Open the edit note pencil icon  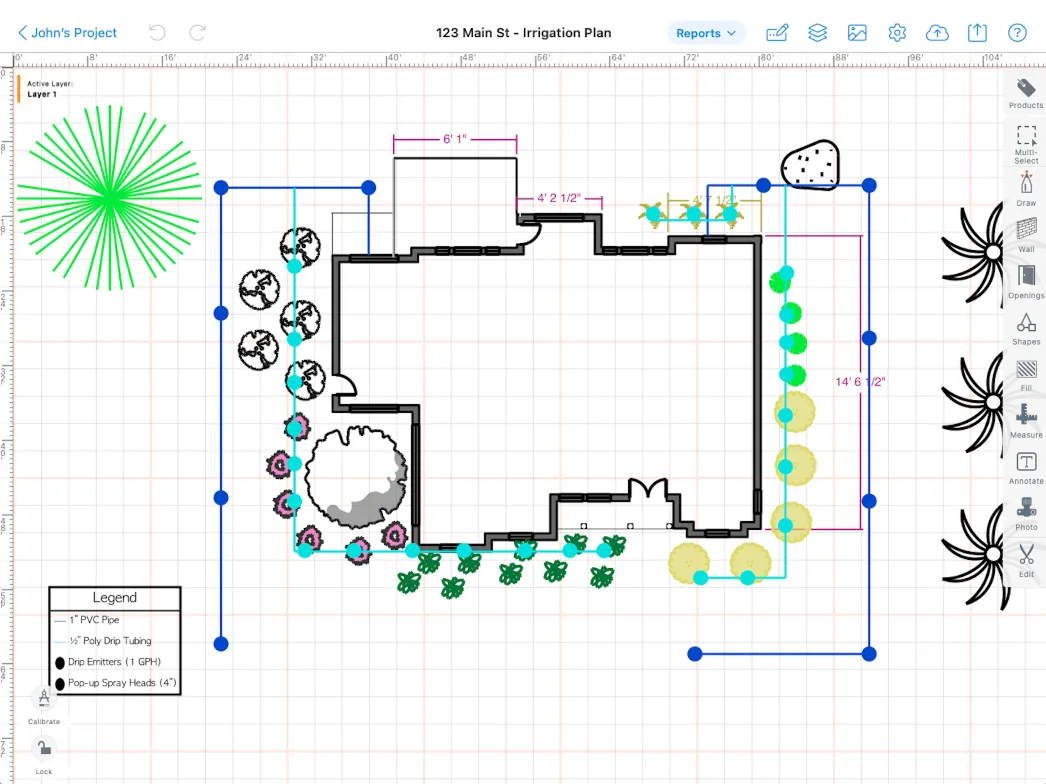[x=777, y=33]
